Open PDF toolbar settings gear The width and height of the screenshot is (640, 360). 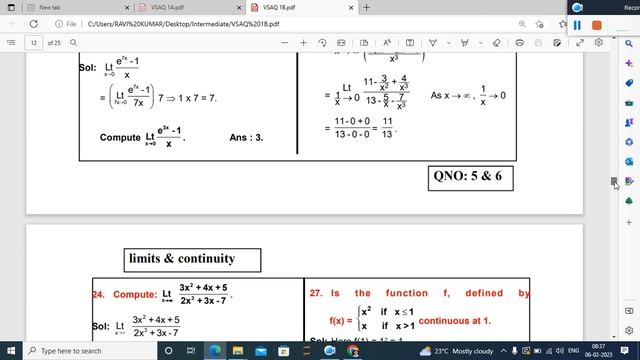(x=599, y=42)
